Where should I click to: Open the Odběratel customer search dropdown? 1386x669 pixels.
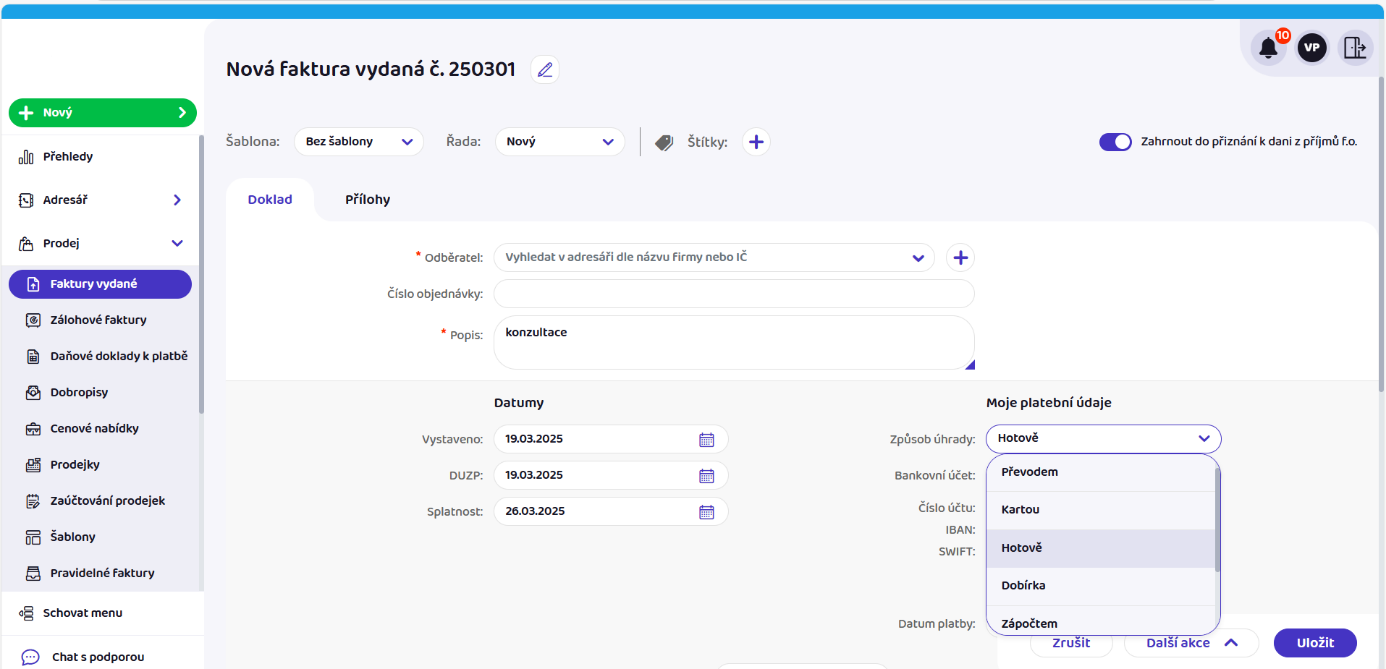click(714, 258)
